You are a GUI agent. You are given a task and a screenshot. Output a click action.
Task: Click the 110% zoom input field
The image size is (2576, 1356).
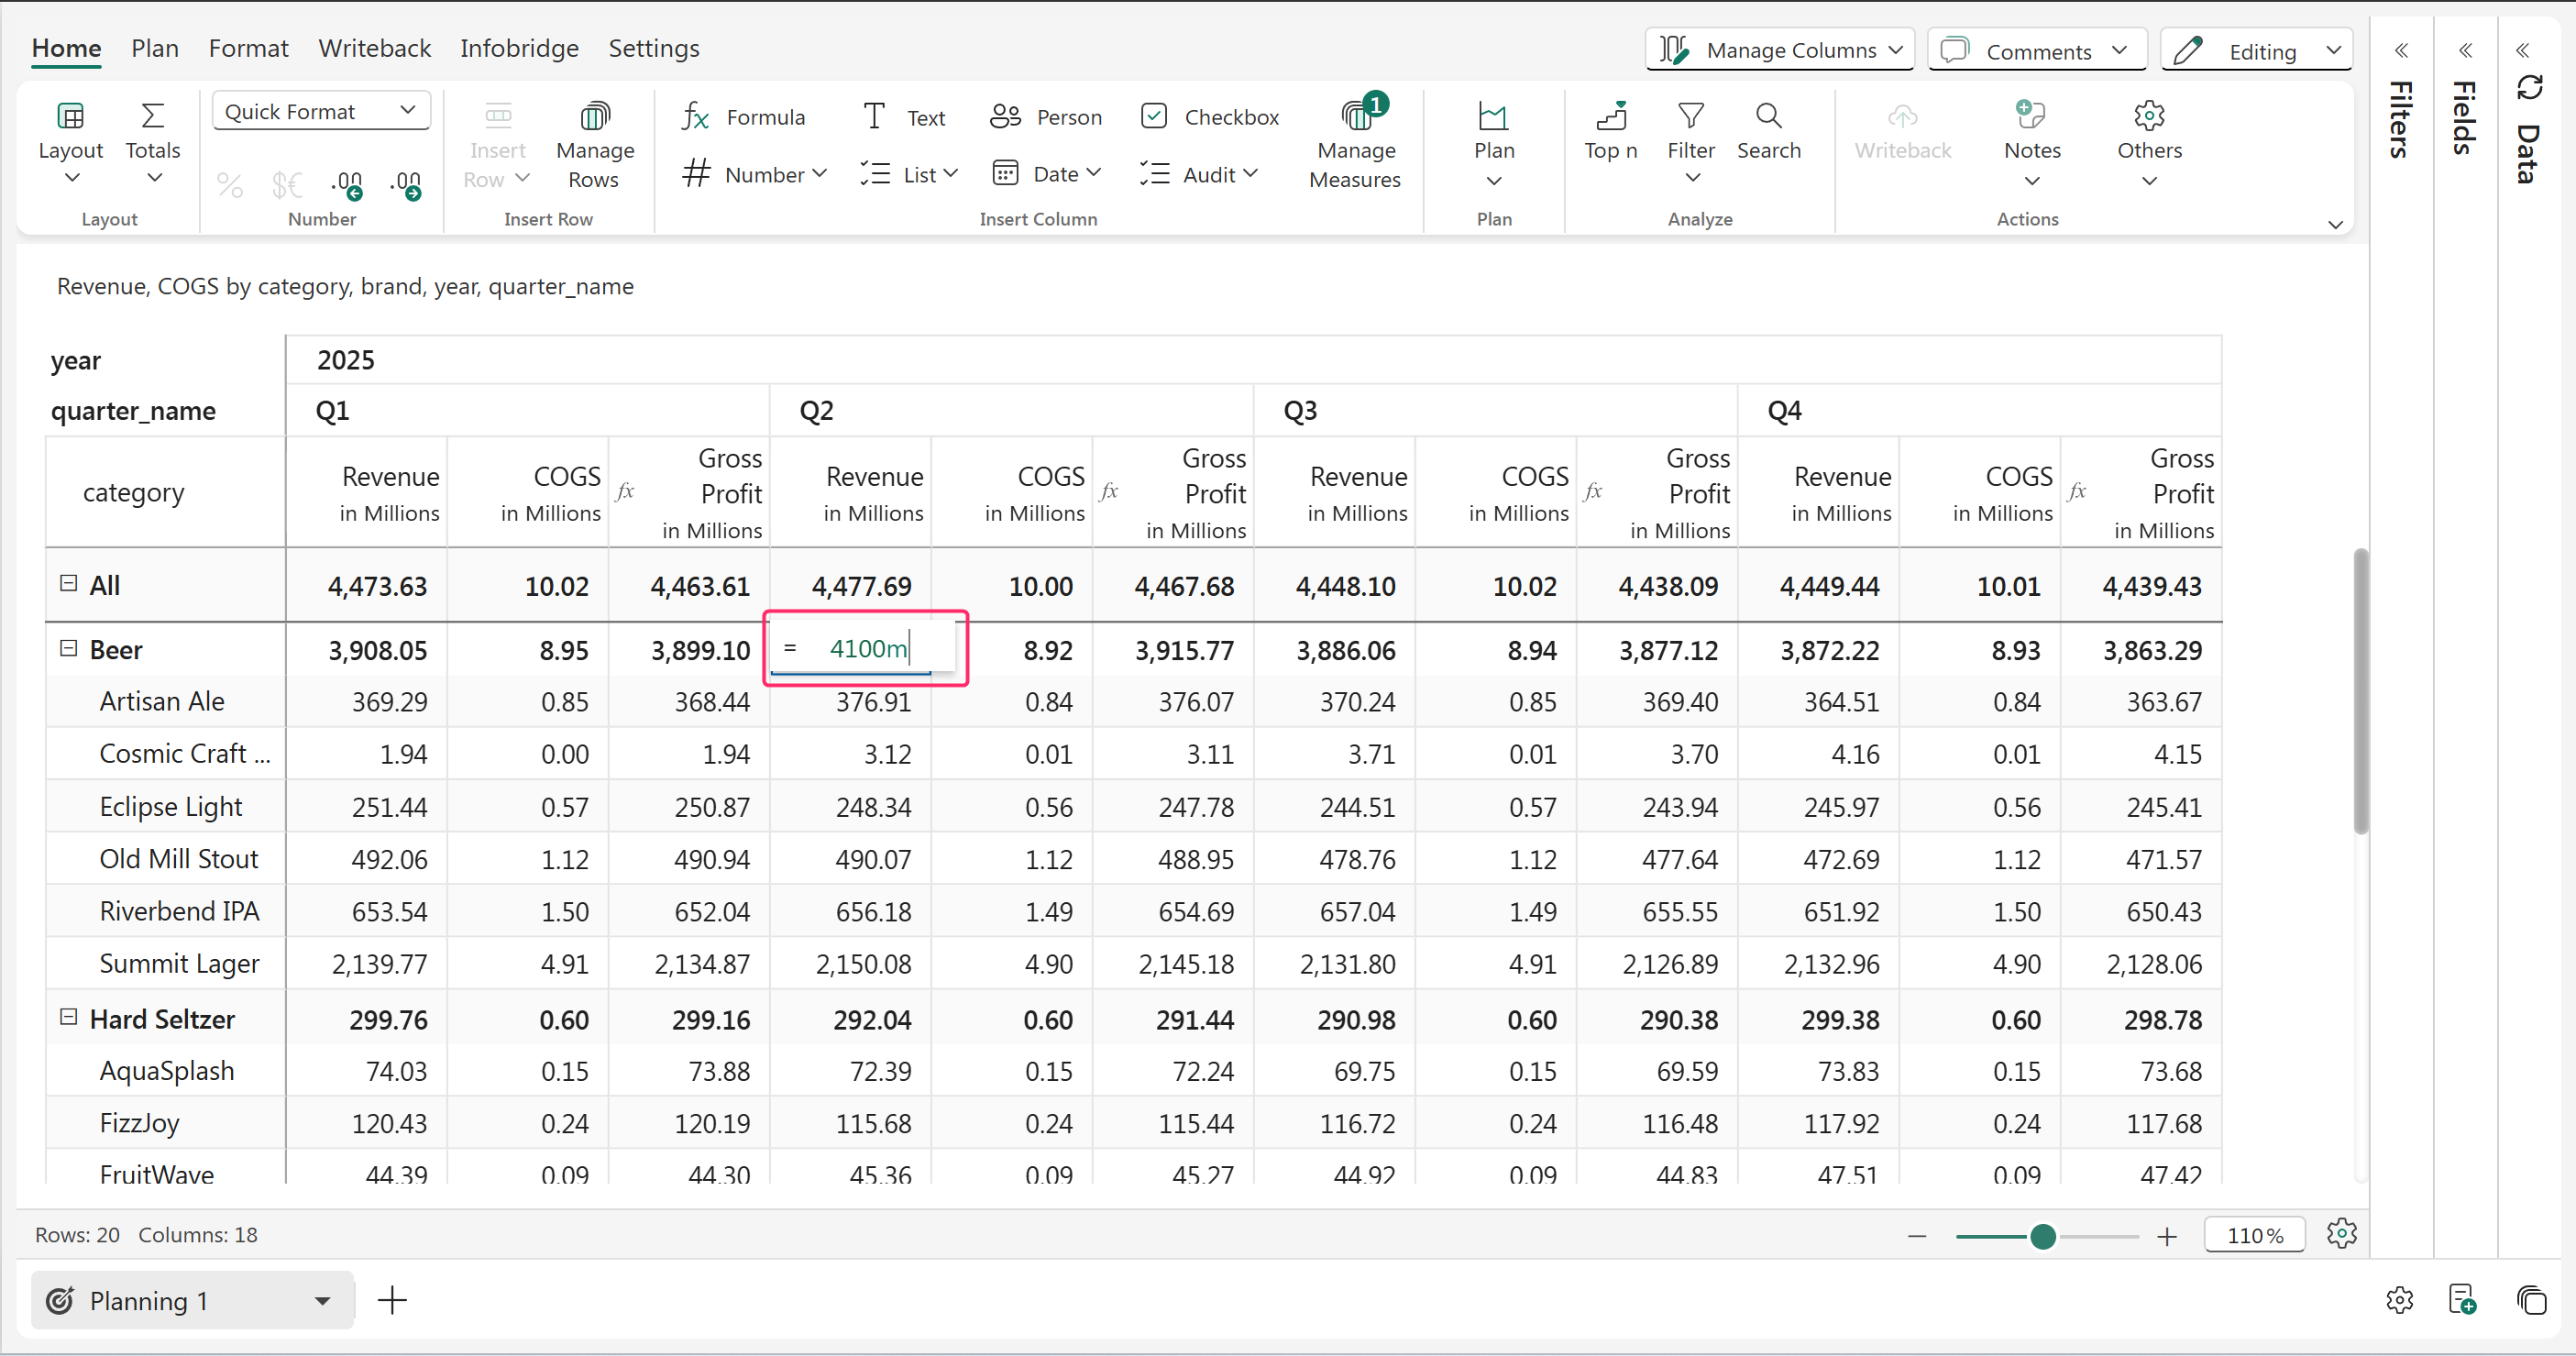(2254, 1236)
